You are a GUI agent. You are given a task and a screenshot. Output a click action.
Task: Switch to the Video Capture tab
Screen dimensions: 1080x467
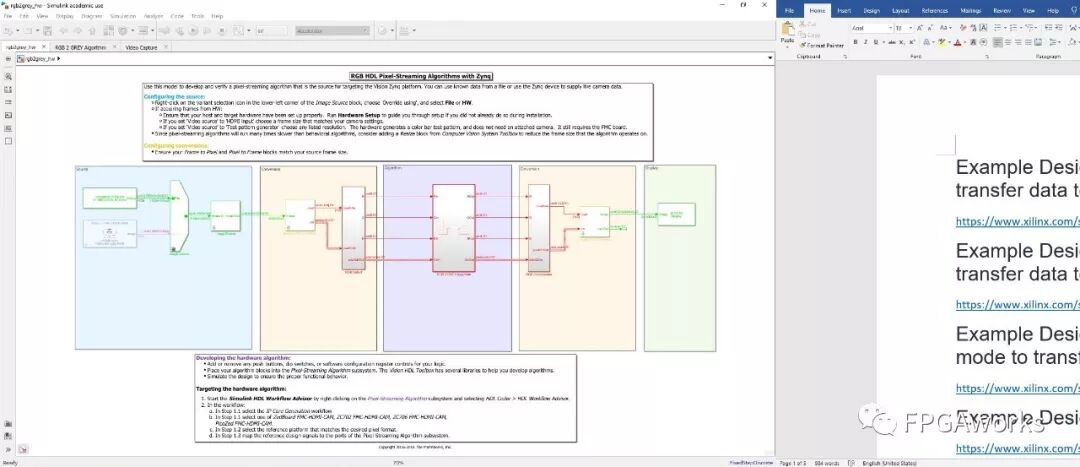coord(139,46)
